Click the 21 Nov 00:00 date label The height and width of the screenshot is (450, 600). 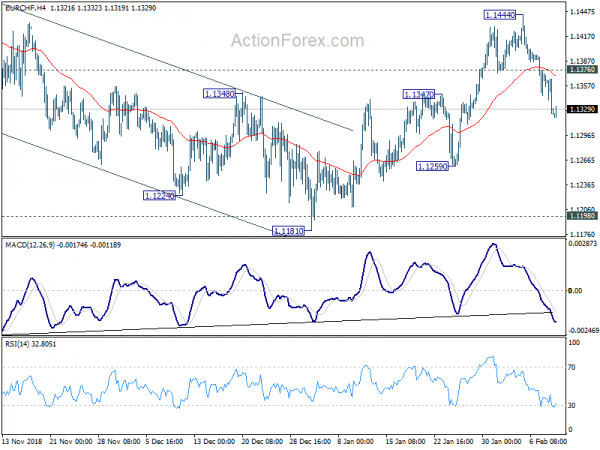click(71, 441)
